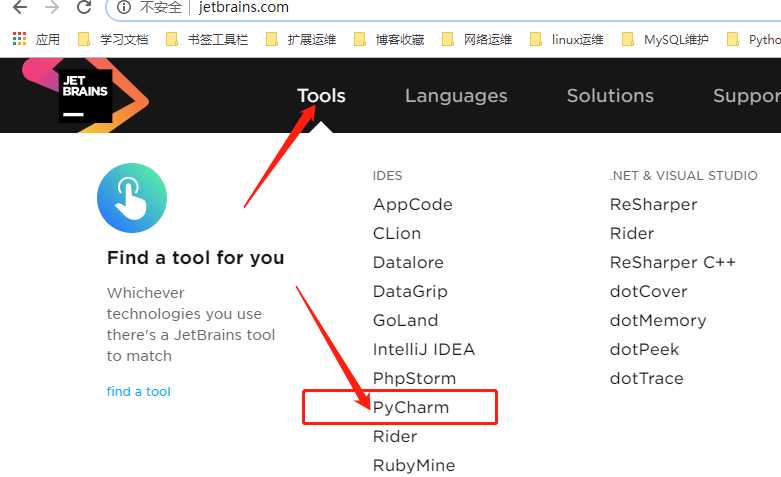781x477 pixels.
Task: Select ReSharper C++ link
Action: (672, 262)
